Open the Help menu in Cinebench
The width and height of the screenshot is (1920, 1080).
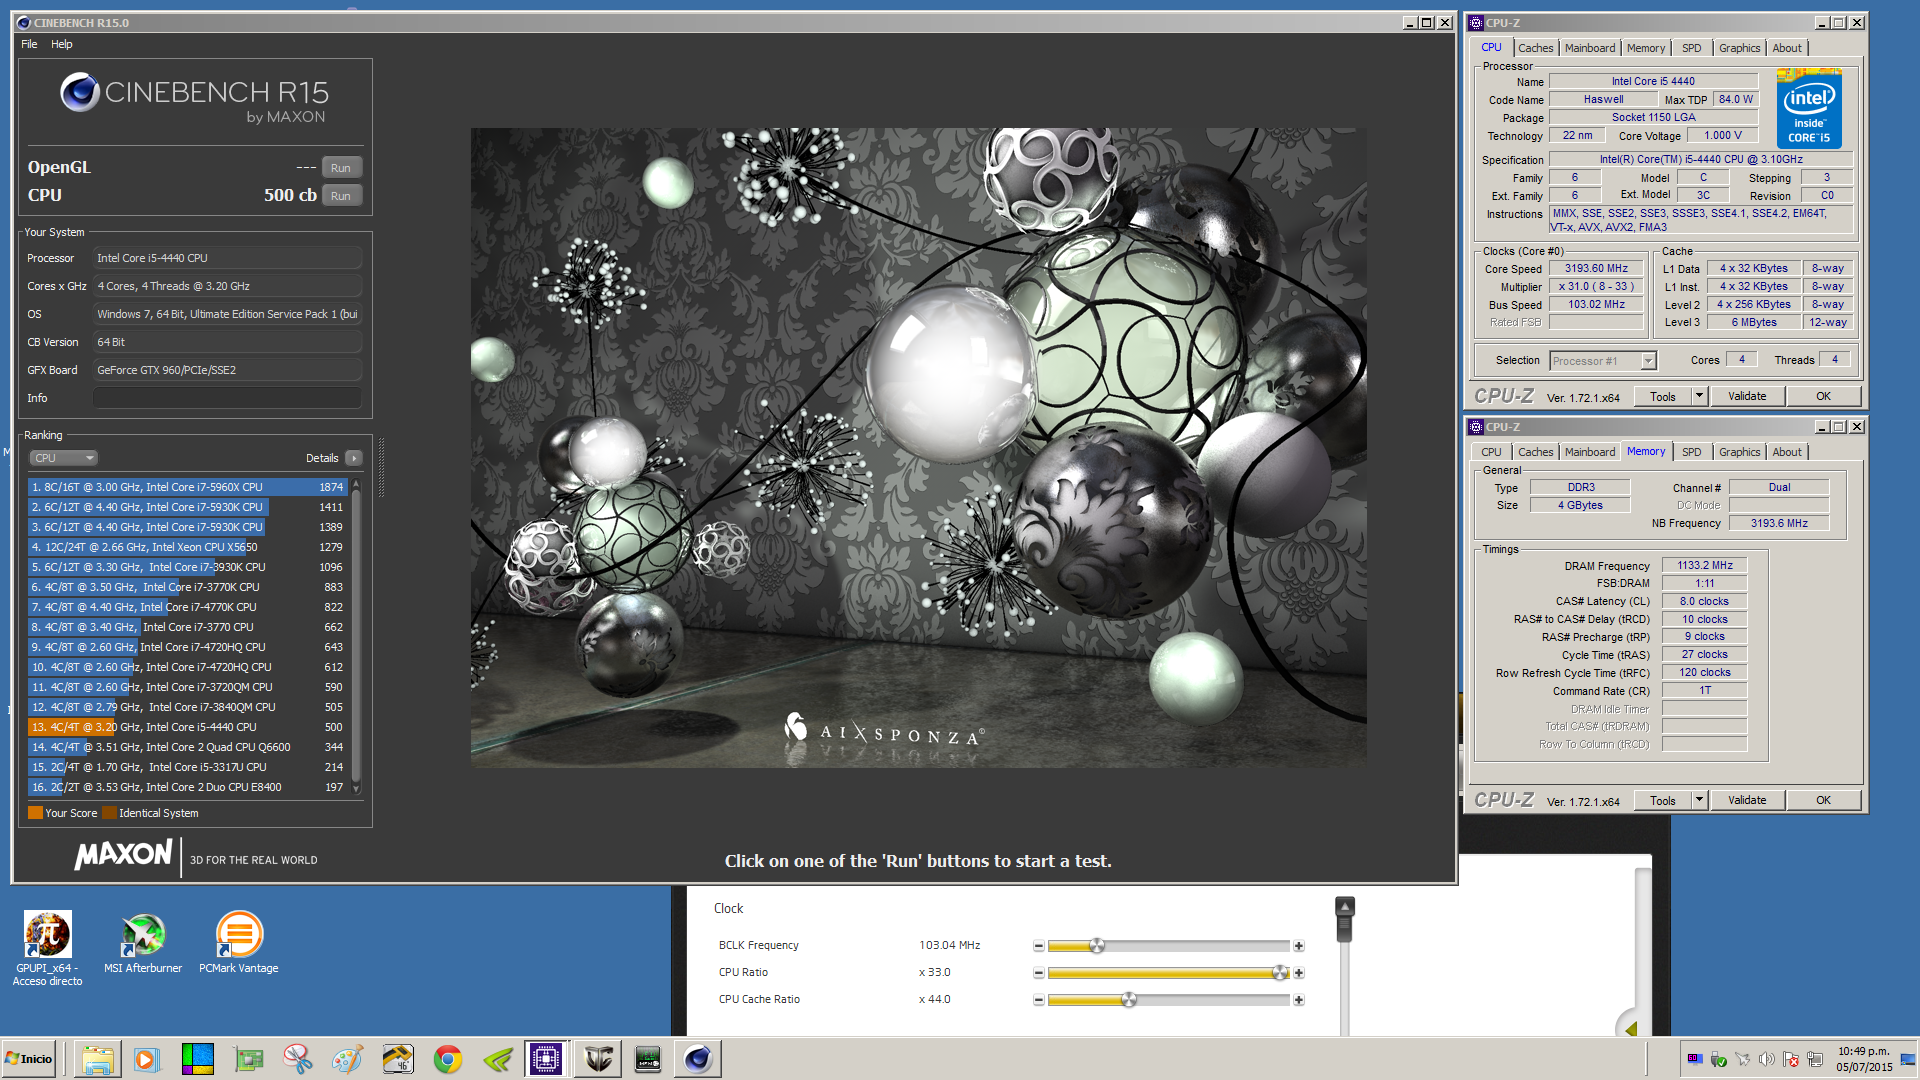click(62, 44)
